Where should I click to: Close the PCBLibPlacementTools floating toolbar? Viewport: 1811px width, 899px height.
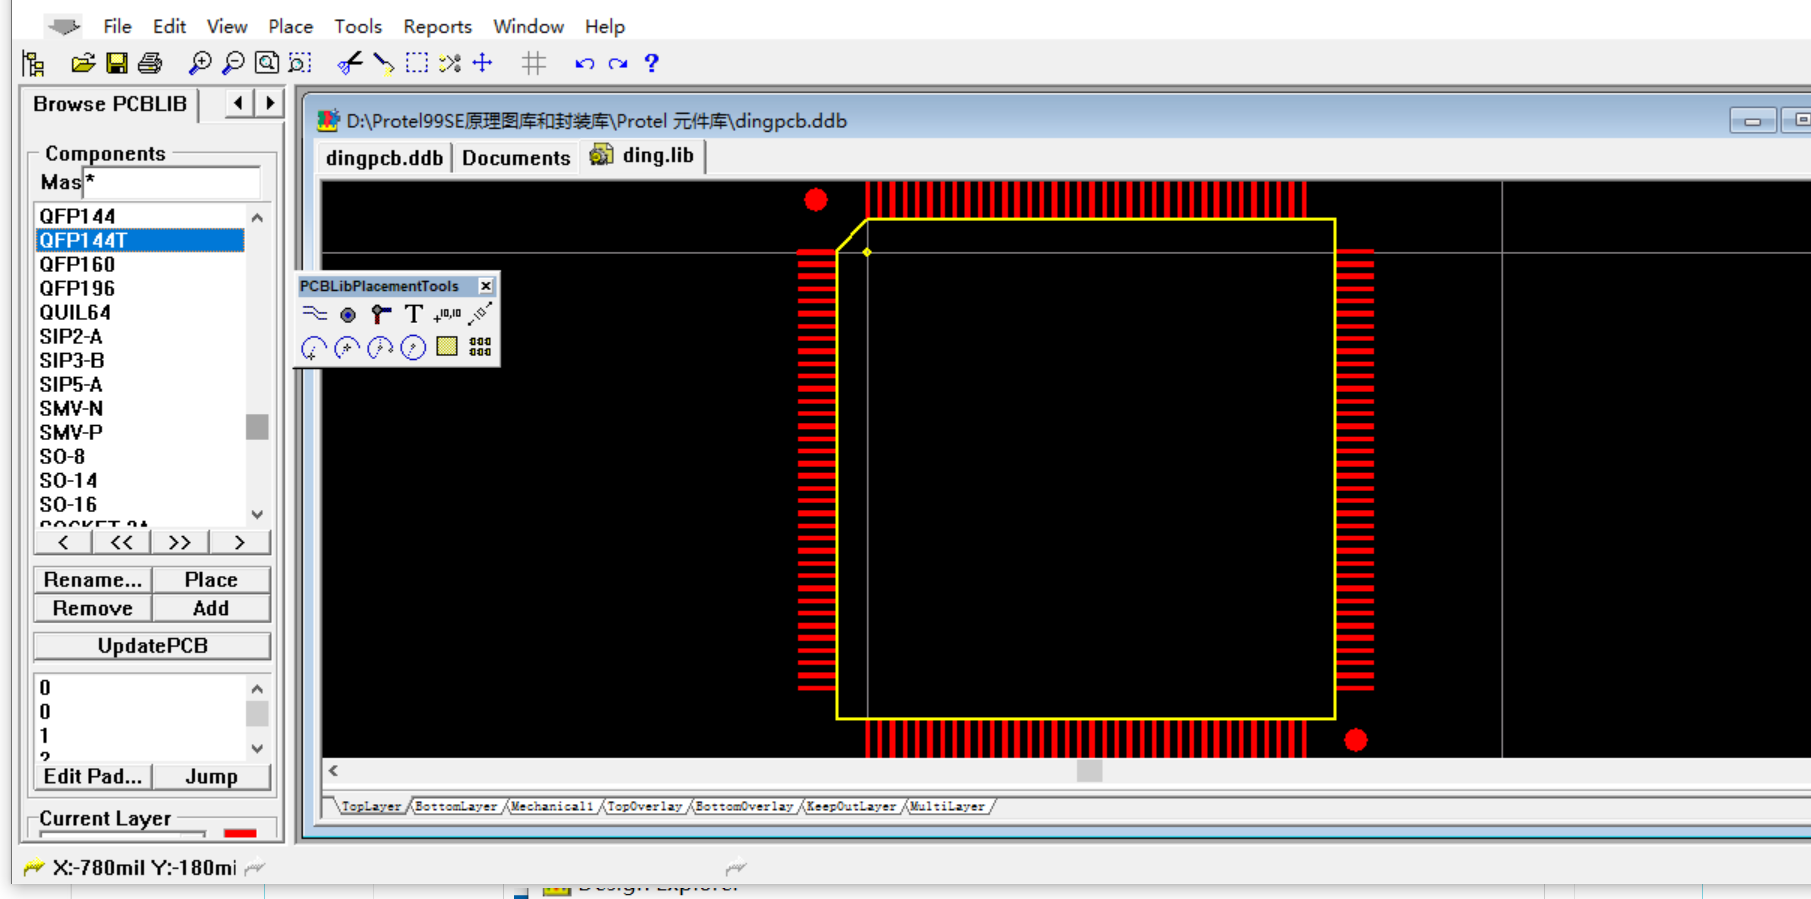486,286
